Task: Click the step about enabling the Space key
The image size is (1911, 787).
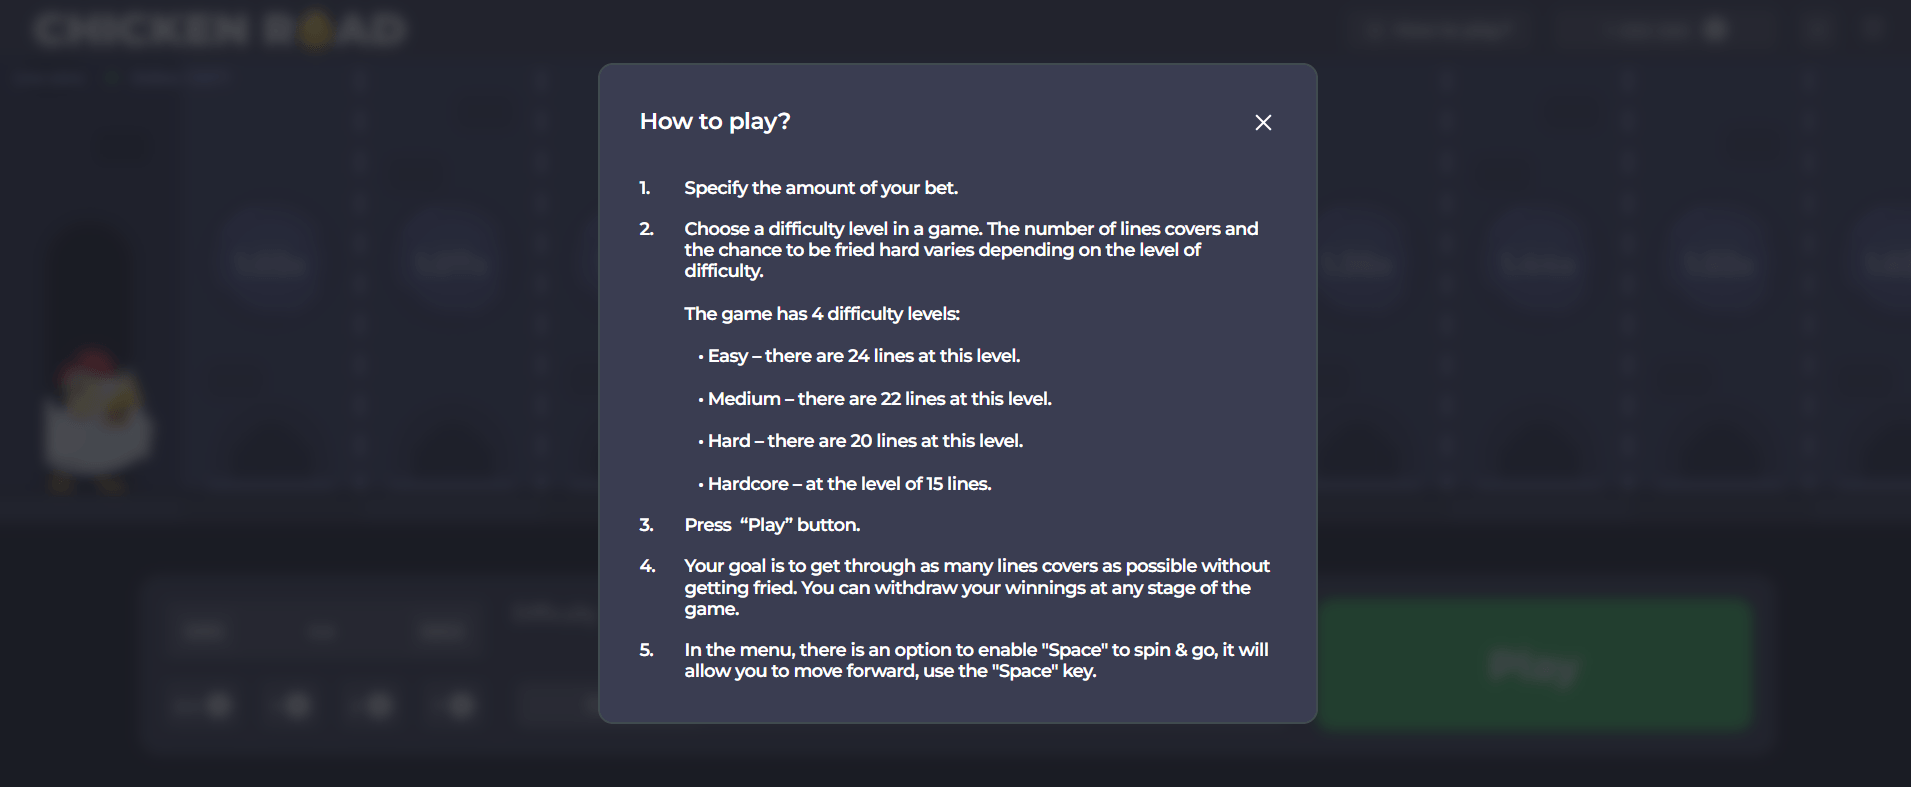Action: [x=975, y=660]
